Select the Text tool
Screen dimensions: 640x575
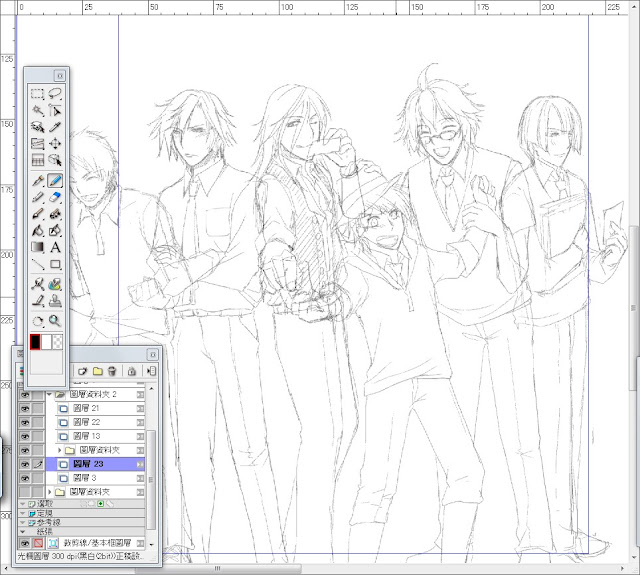55,247
